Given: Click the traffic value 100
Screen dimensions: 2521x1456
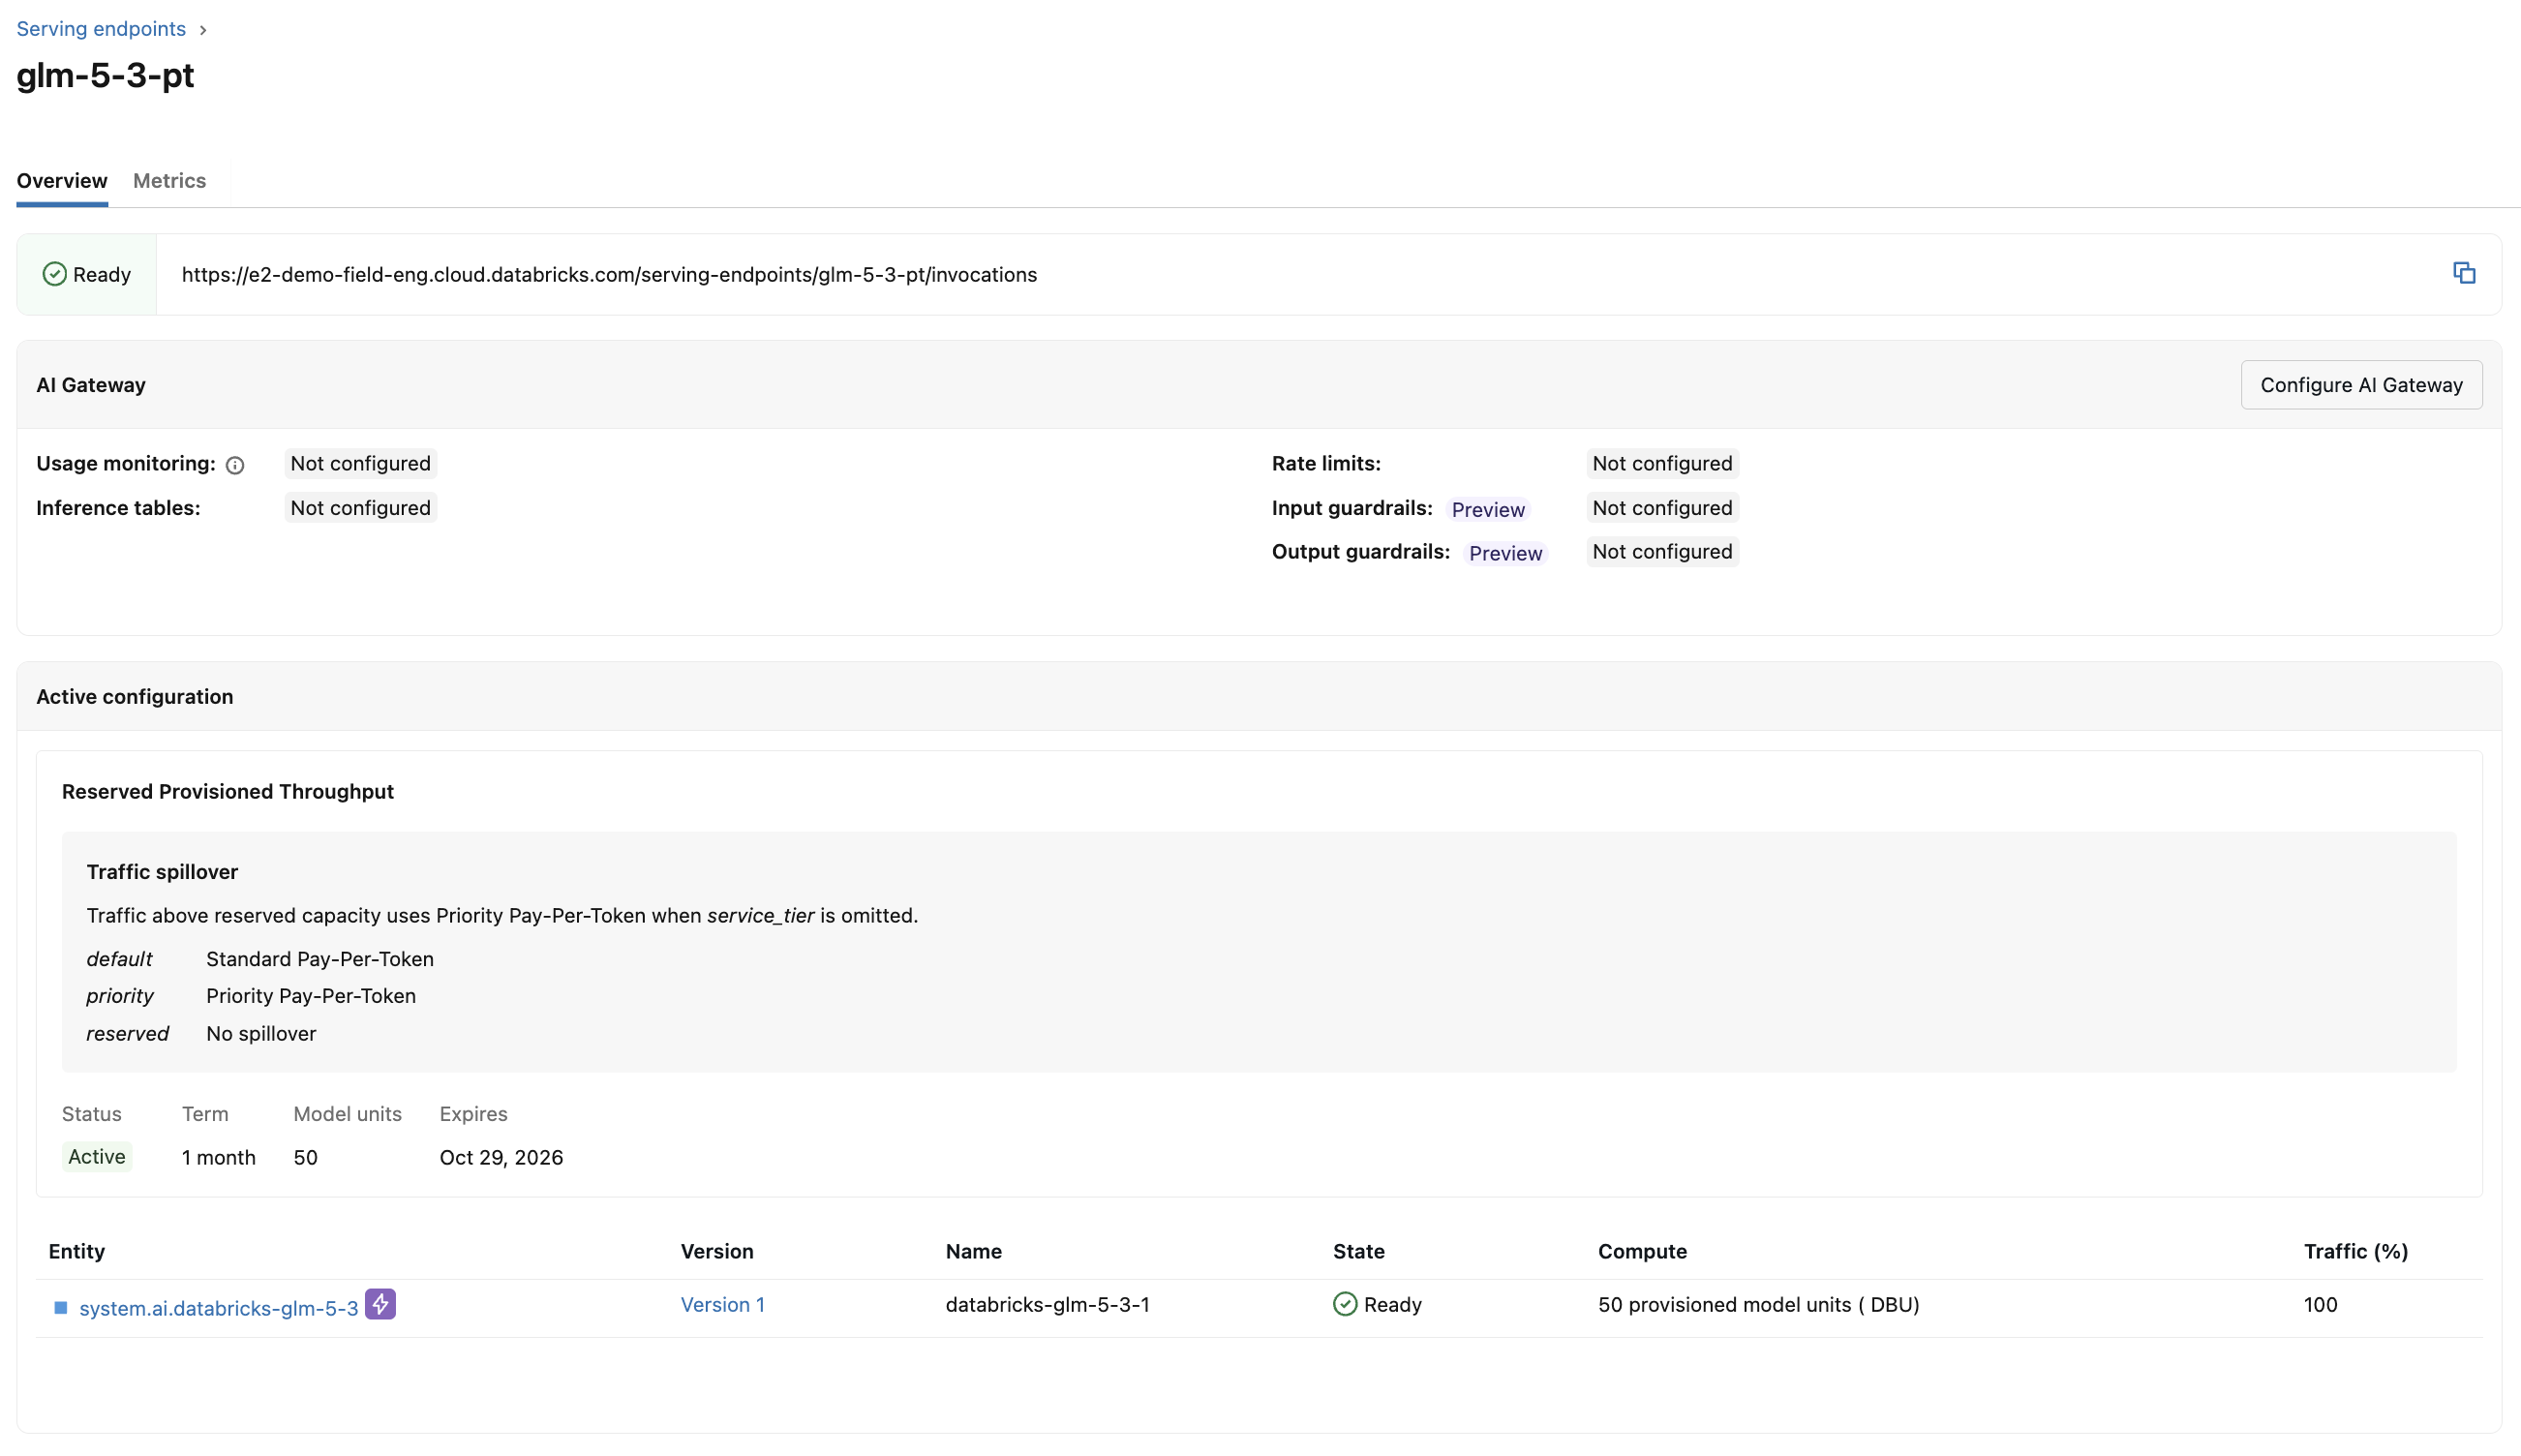Looking at the screenshot, I should click(x=2320, y=1304).
